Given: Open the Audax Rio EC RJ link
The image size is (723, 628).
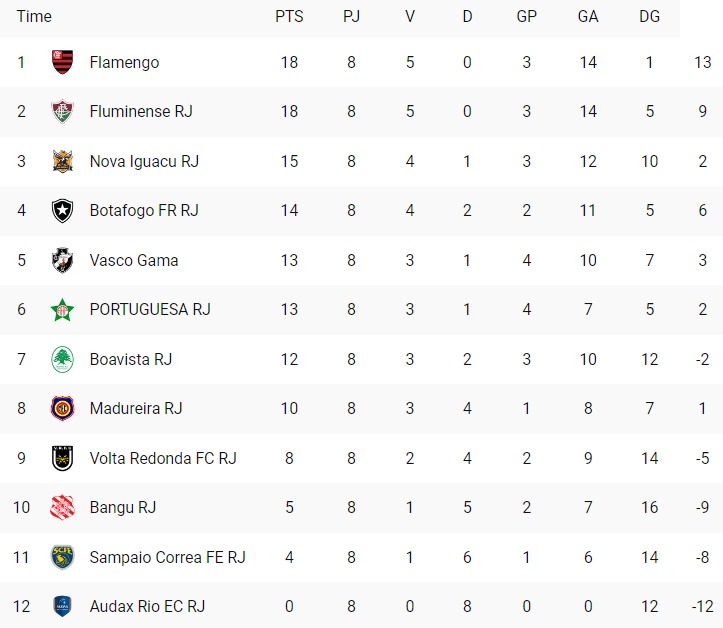Looking at the screenshot, I should click(x=147, y=606).
